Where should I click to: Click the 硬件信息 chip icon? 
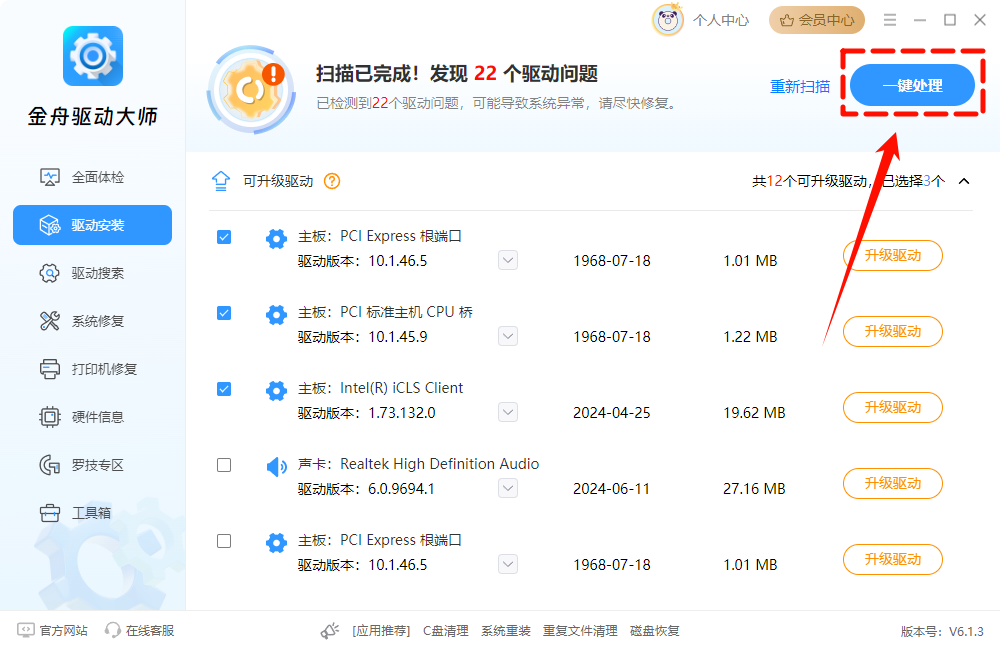click(50, 417)
